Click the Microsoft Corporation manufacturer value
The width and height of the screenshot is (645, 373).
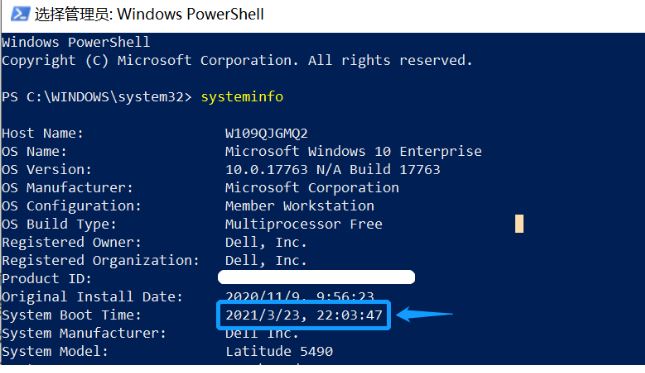[x=312, y=188]
